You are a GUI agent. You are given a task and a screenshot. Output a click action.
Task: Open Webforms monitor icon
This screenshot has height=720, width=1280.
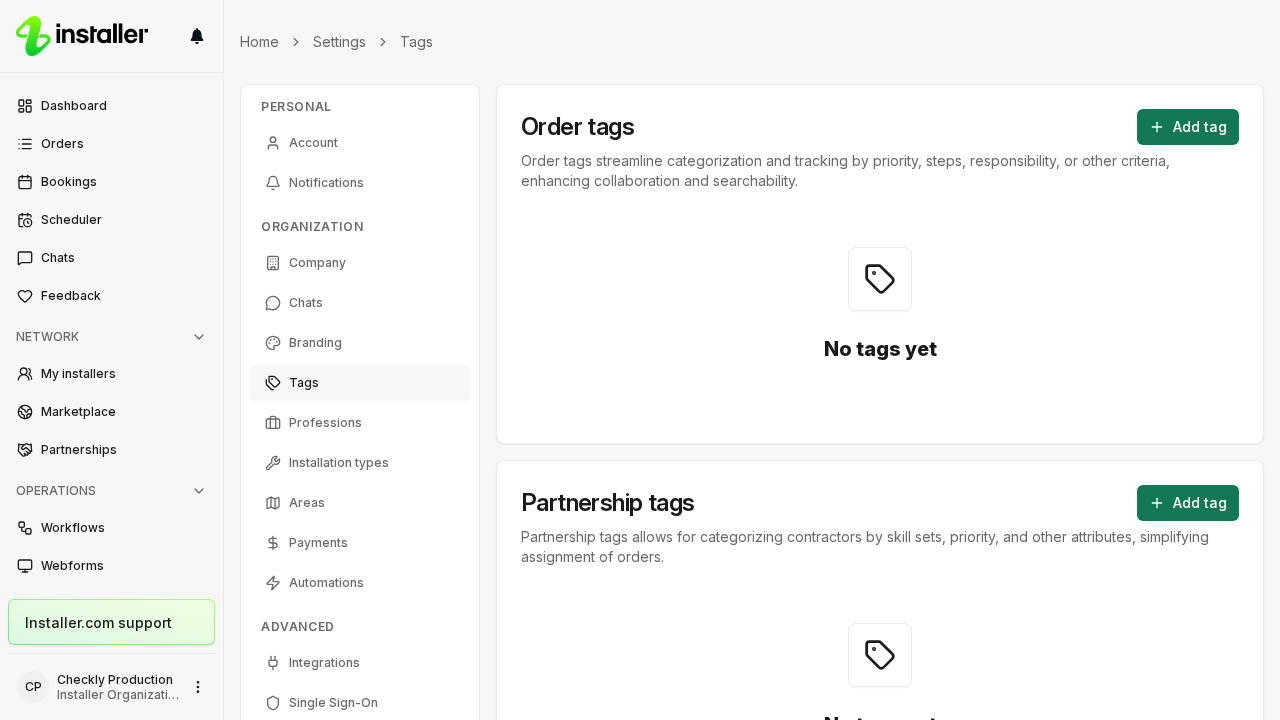pyautogui.click(x=25, y=566)
